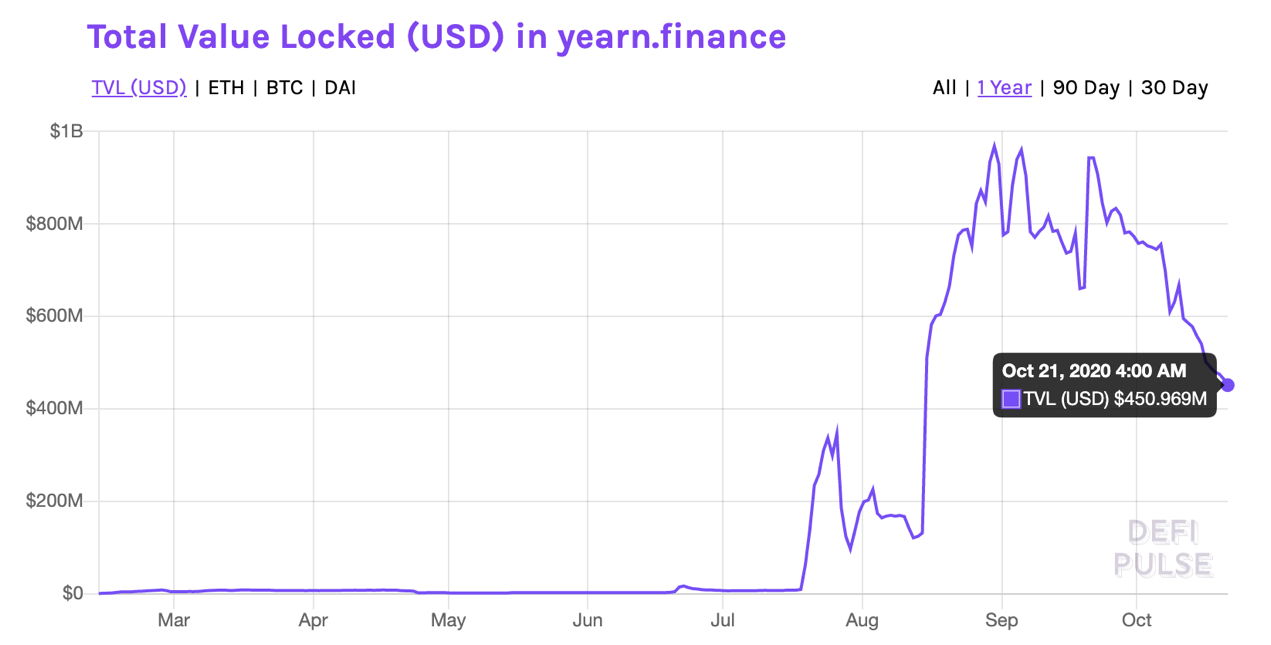Screen dimensions: 1271x645
Task: Click the Aug label on x-axis
Action: tap(861, 621)
